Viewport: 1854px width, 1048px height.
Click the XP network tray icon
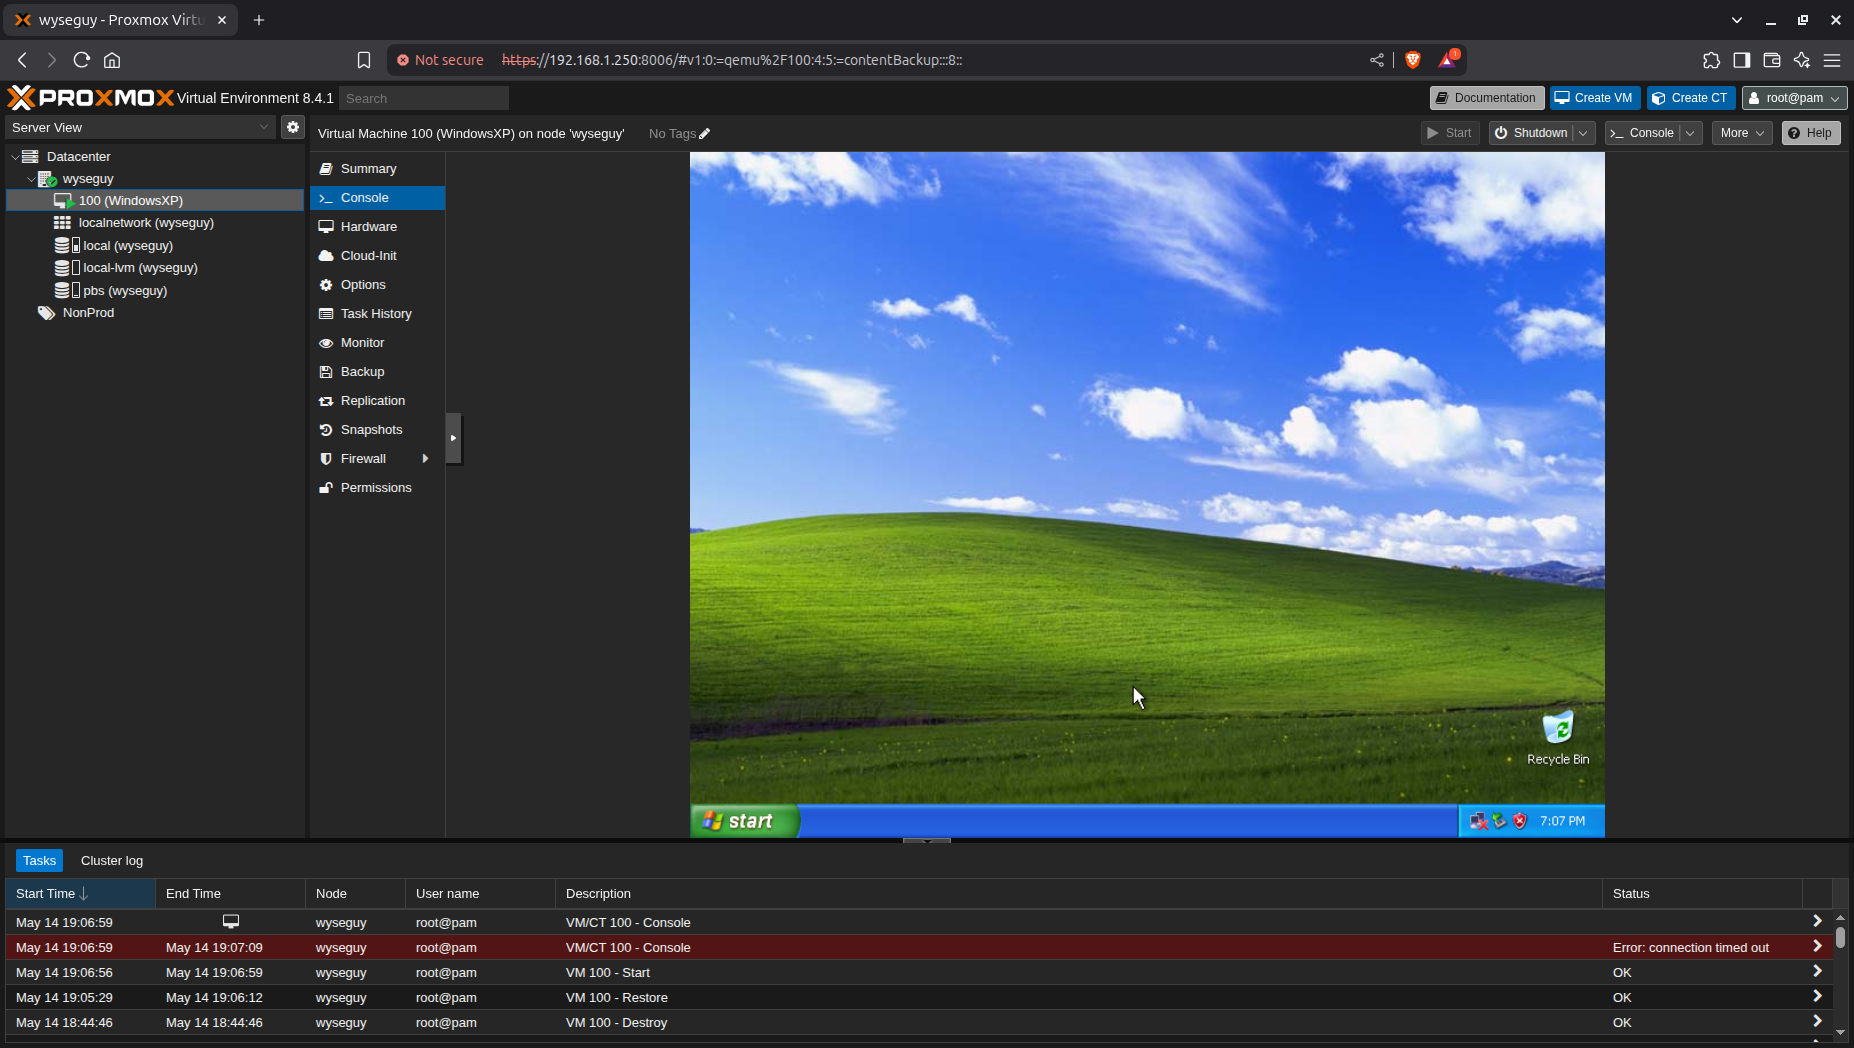[x=1478, y=821]
